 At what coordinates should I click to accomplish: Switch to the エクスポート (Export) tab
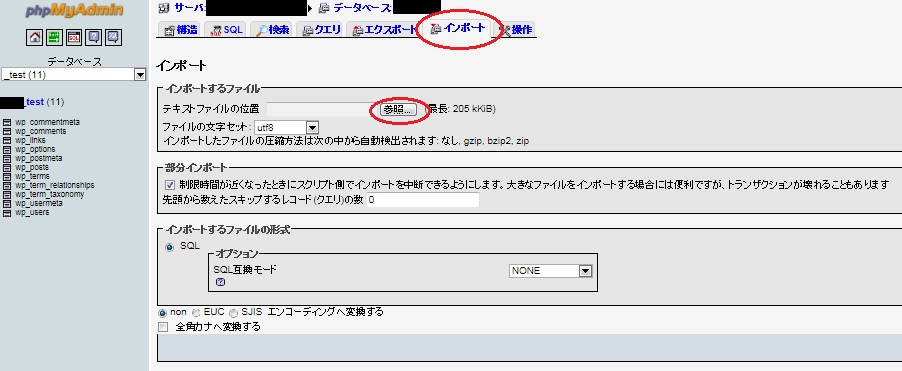383,30
